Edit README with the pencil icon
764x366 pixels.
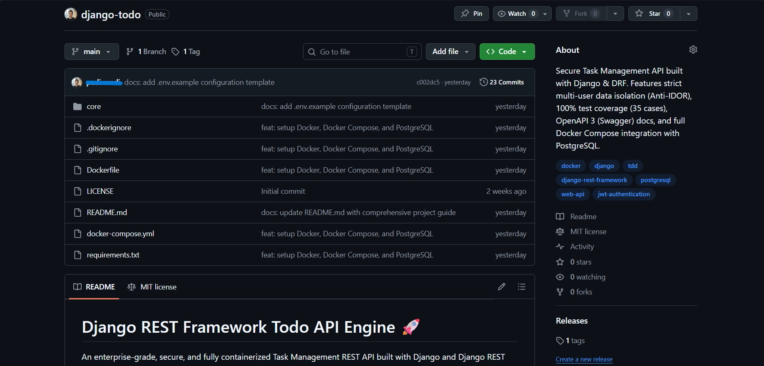point(501,287)
